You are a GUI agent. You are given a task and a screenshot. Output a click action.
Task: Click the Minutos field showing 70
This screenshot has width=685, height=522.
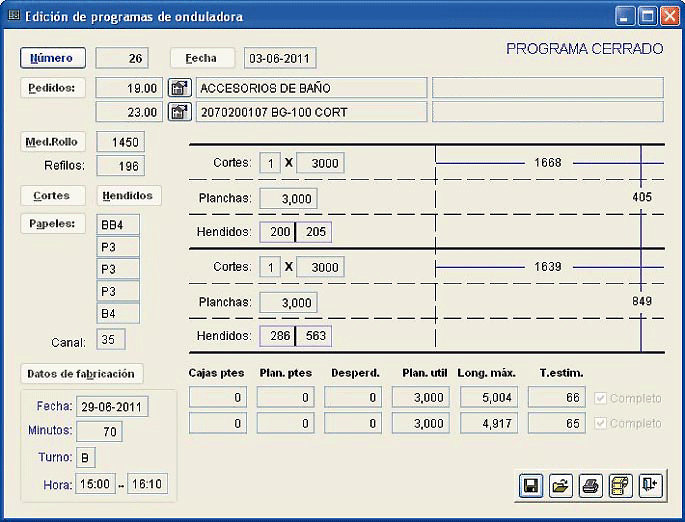tap(99, 432)
